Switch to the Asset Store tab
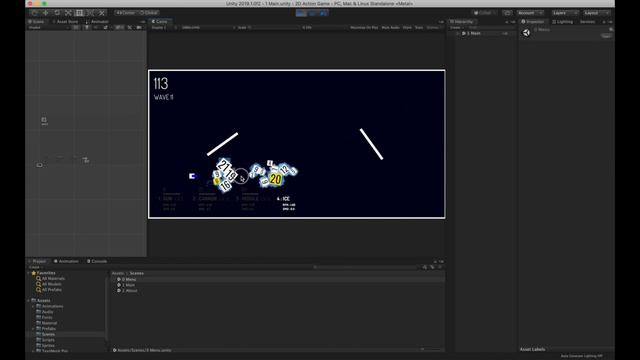This screenshot has height=360, width=640. [x=65, y=22]
